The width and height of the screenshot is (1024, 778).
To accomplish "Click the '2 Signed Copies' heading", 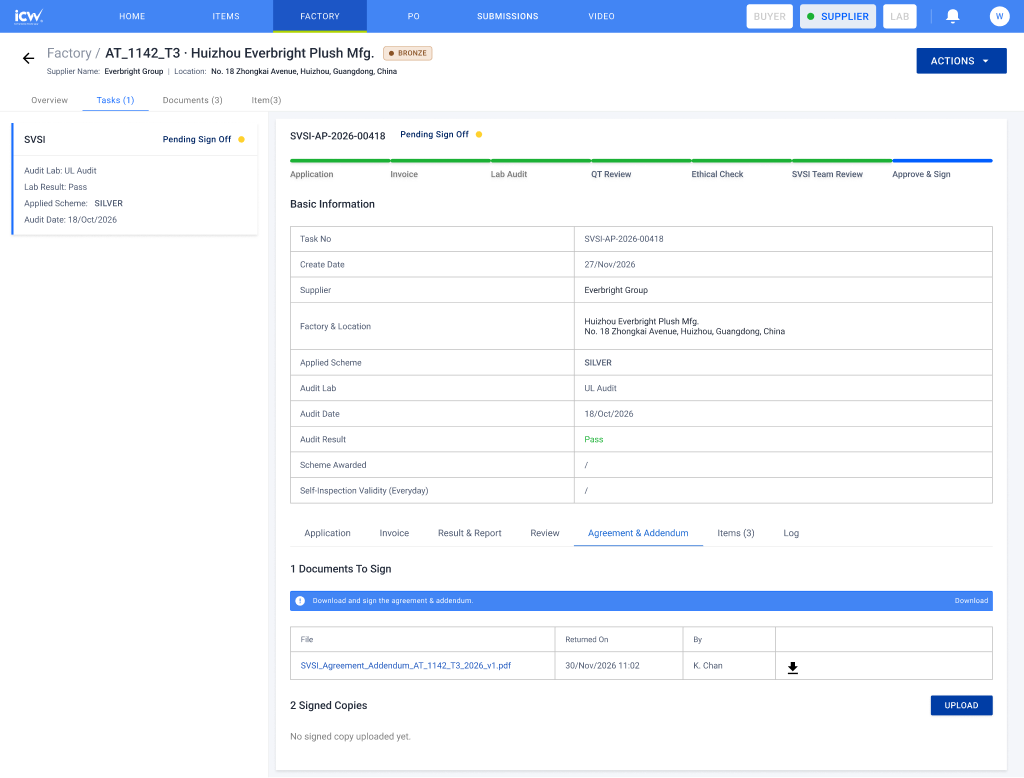I will click(x=328, y=705).
